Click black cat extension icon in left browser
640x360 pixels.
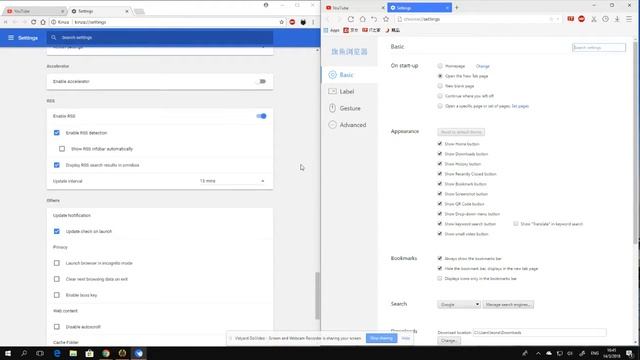coord(303,22)
